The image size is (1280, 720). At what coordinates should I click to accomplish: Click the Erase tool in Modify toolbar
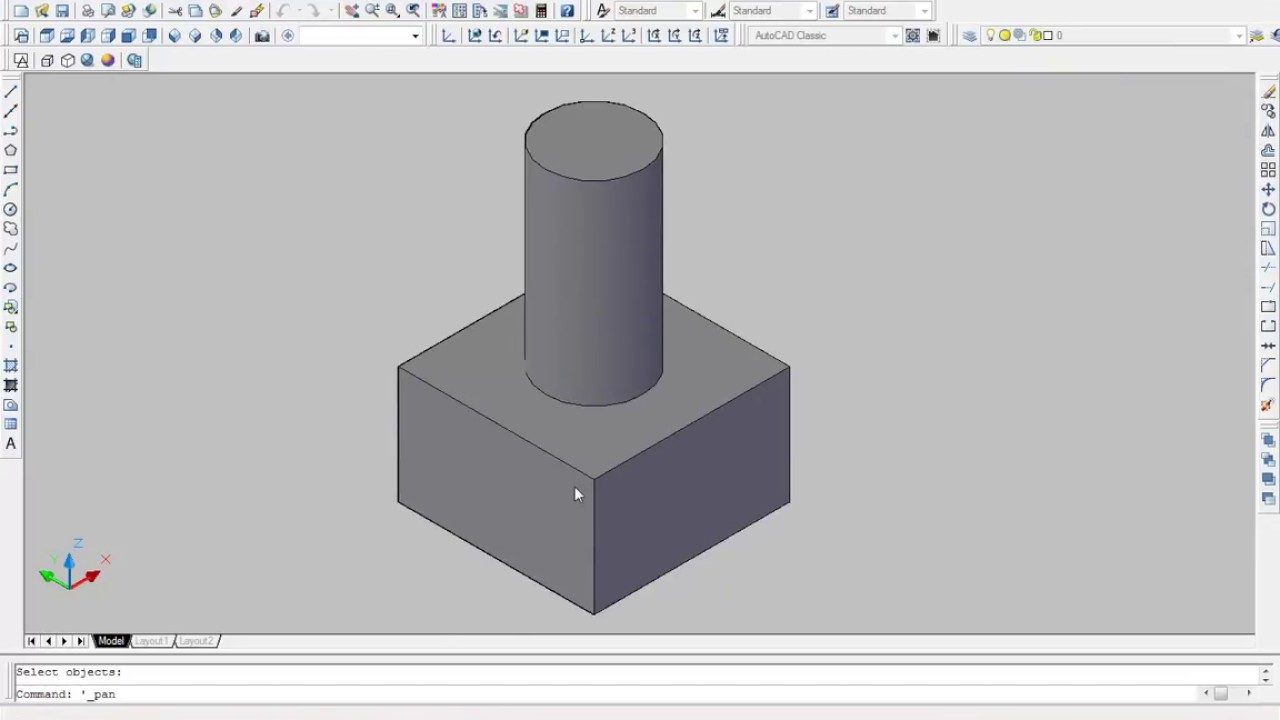click(x=1268, y=92)
